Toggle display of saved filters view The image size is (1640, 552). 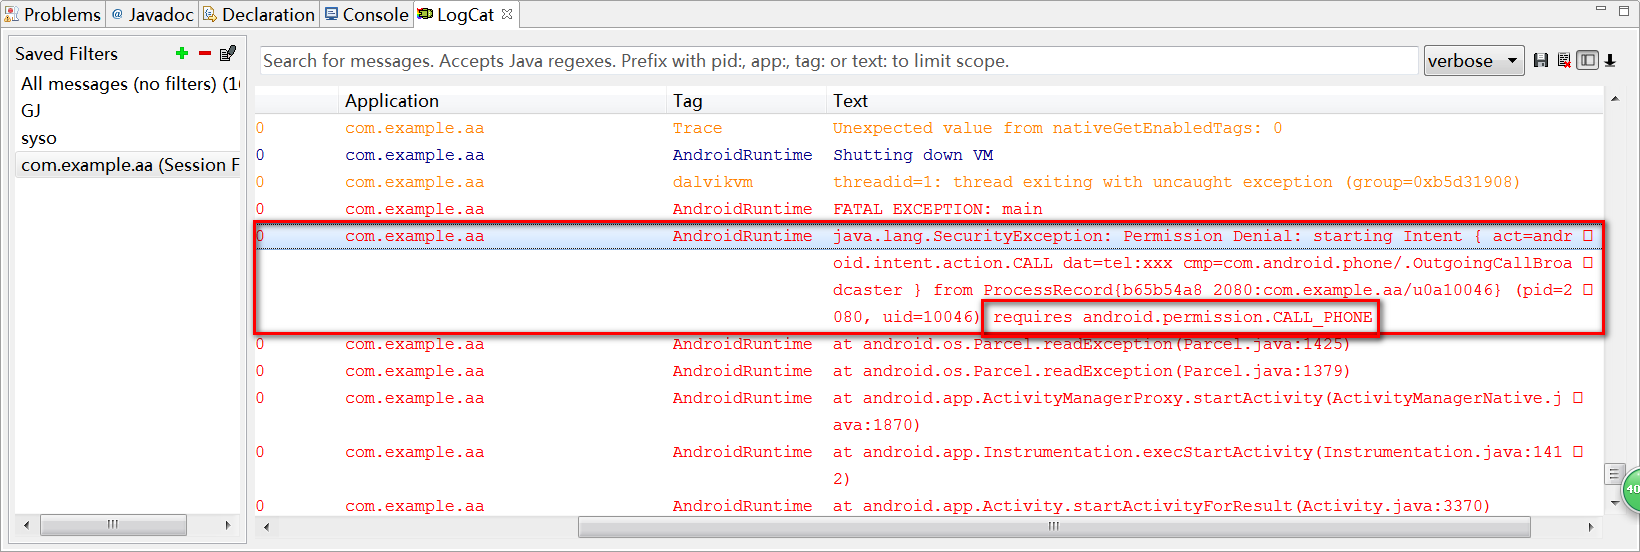1587,61
